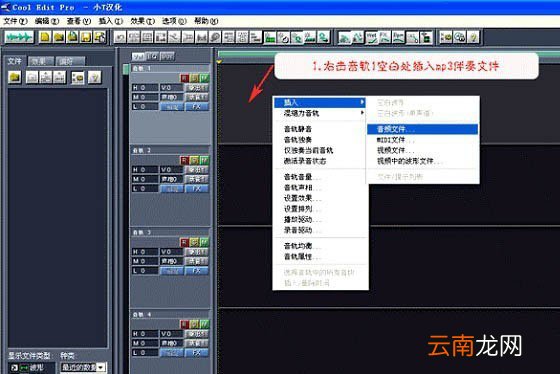The image size is (560, 374).
Task: Mute track 1 with green M button
Action: pos(204,78)
